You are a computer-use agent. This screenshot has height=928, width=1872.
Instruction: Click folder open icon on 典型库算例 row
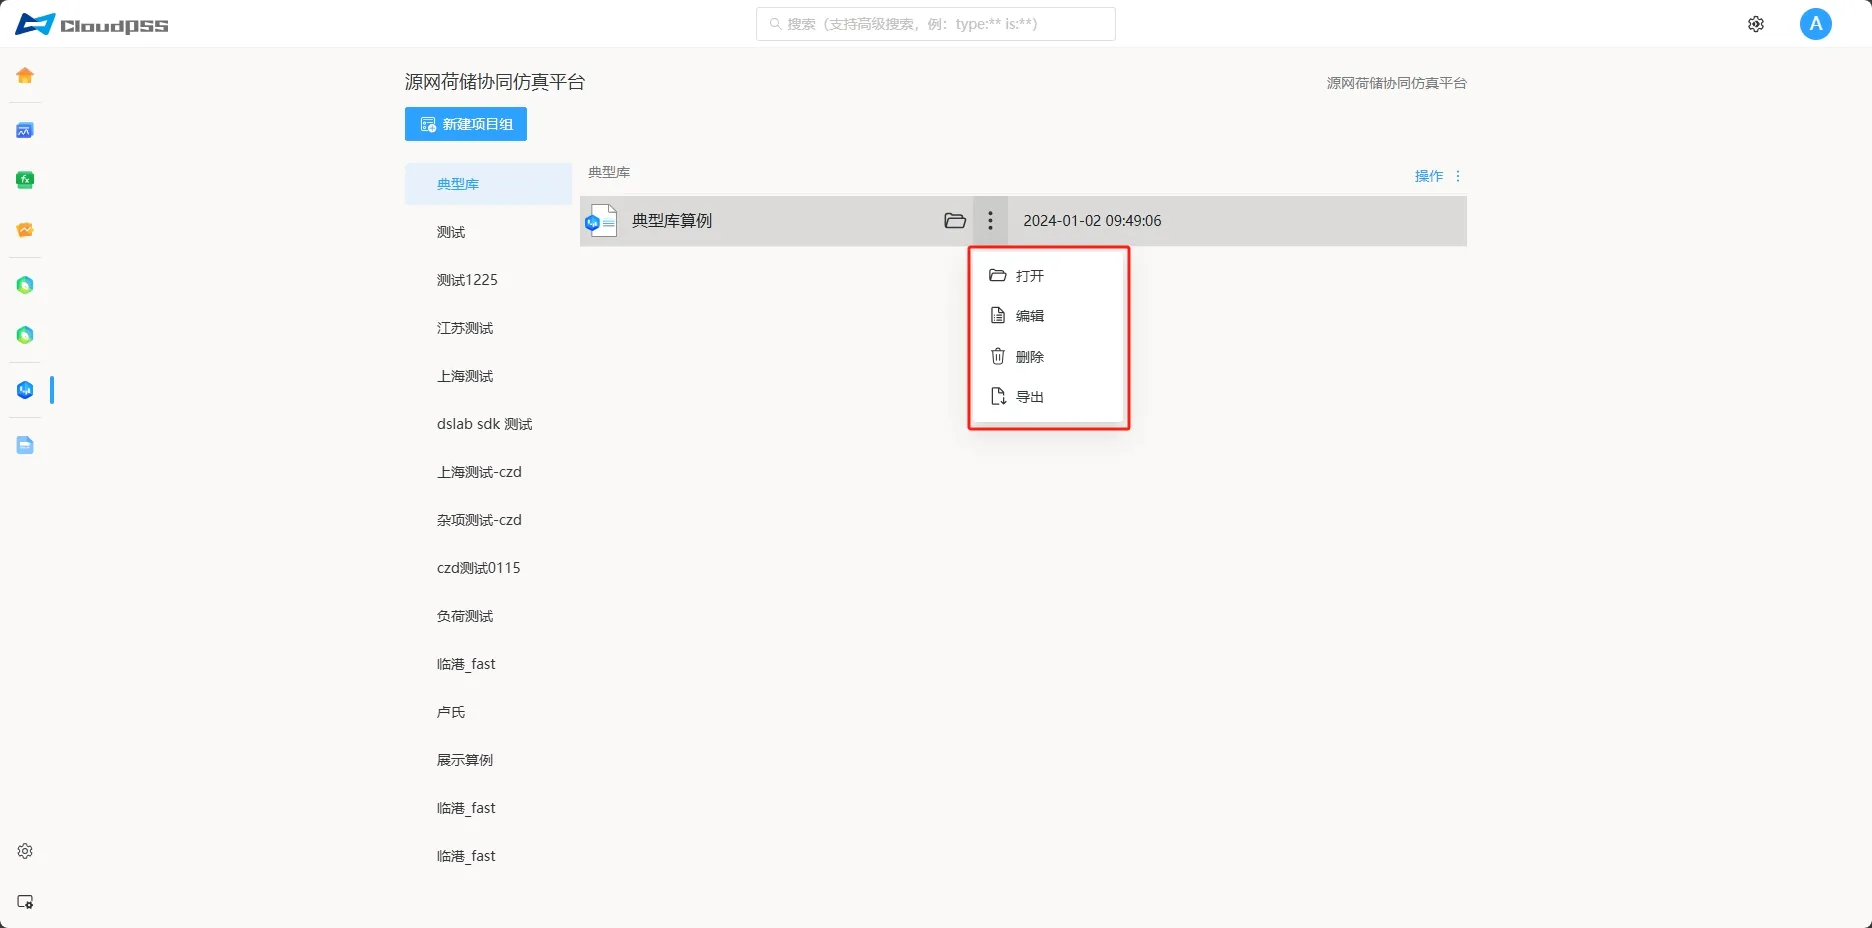pos(954,221)
